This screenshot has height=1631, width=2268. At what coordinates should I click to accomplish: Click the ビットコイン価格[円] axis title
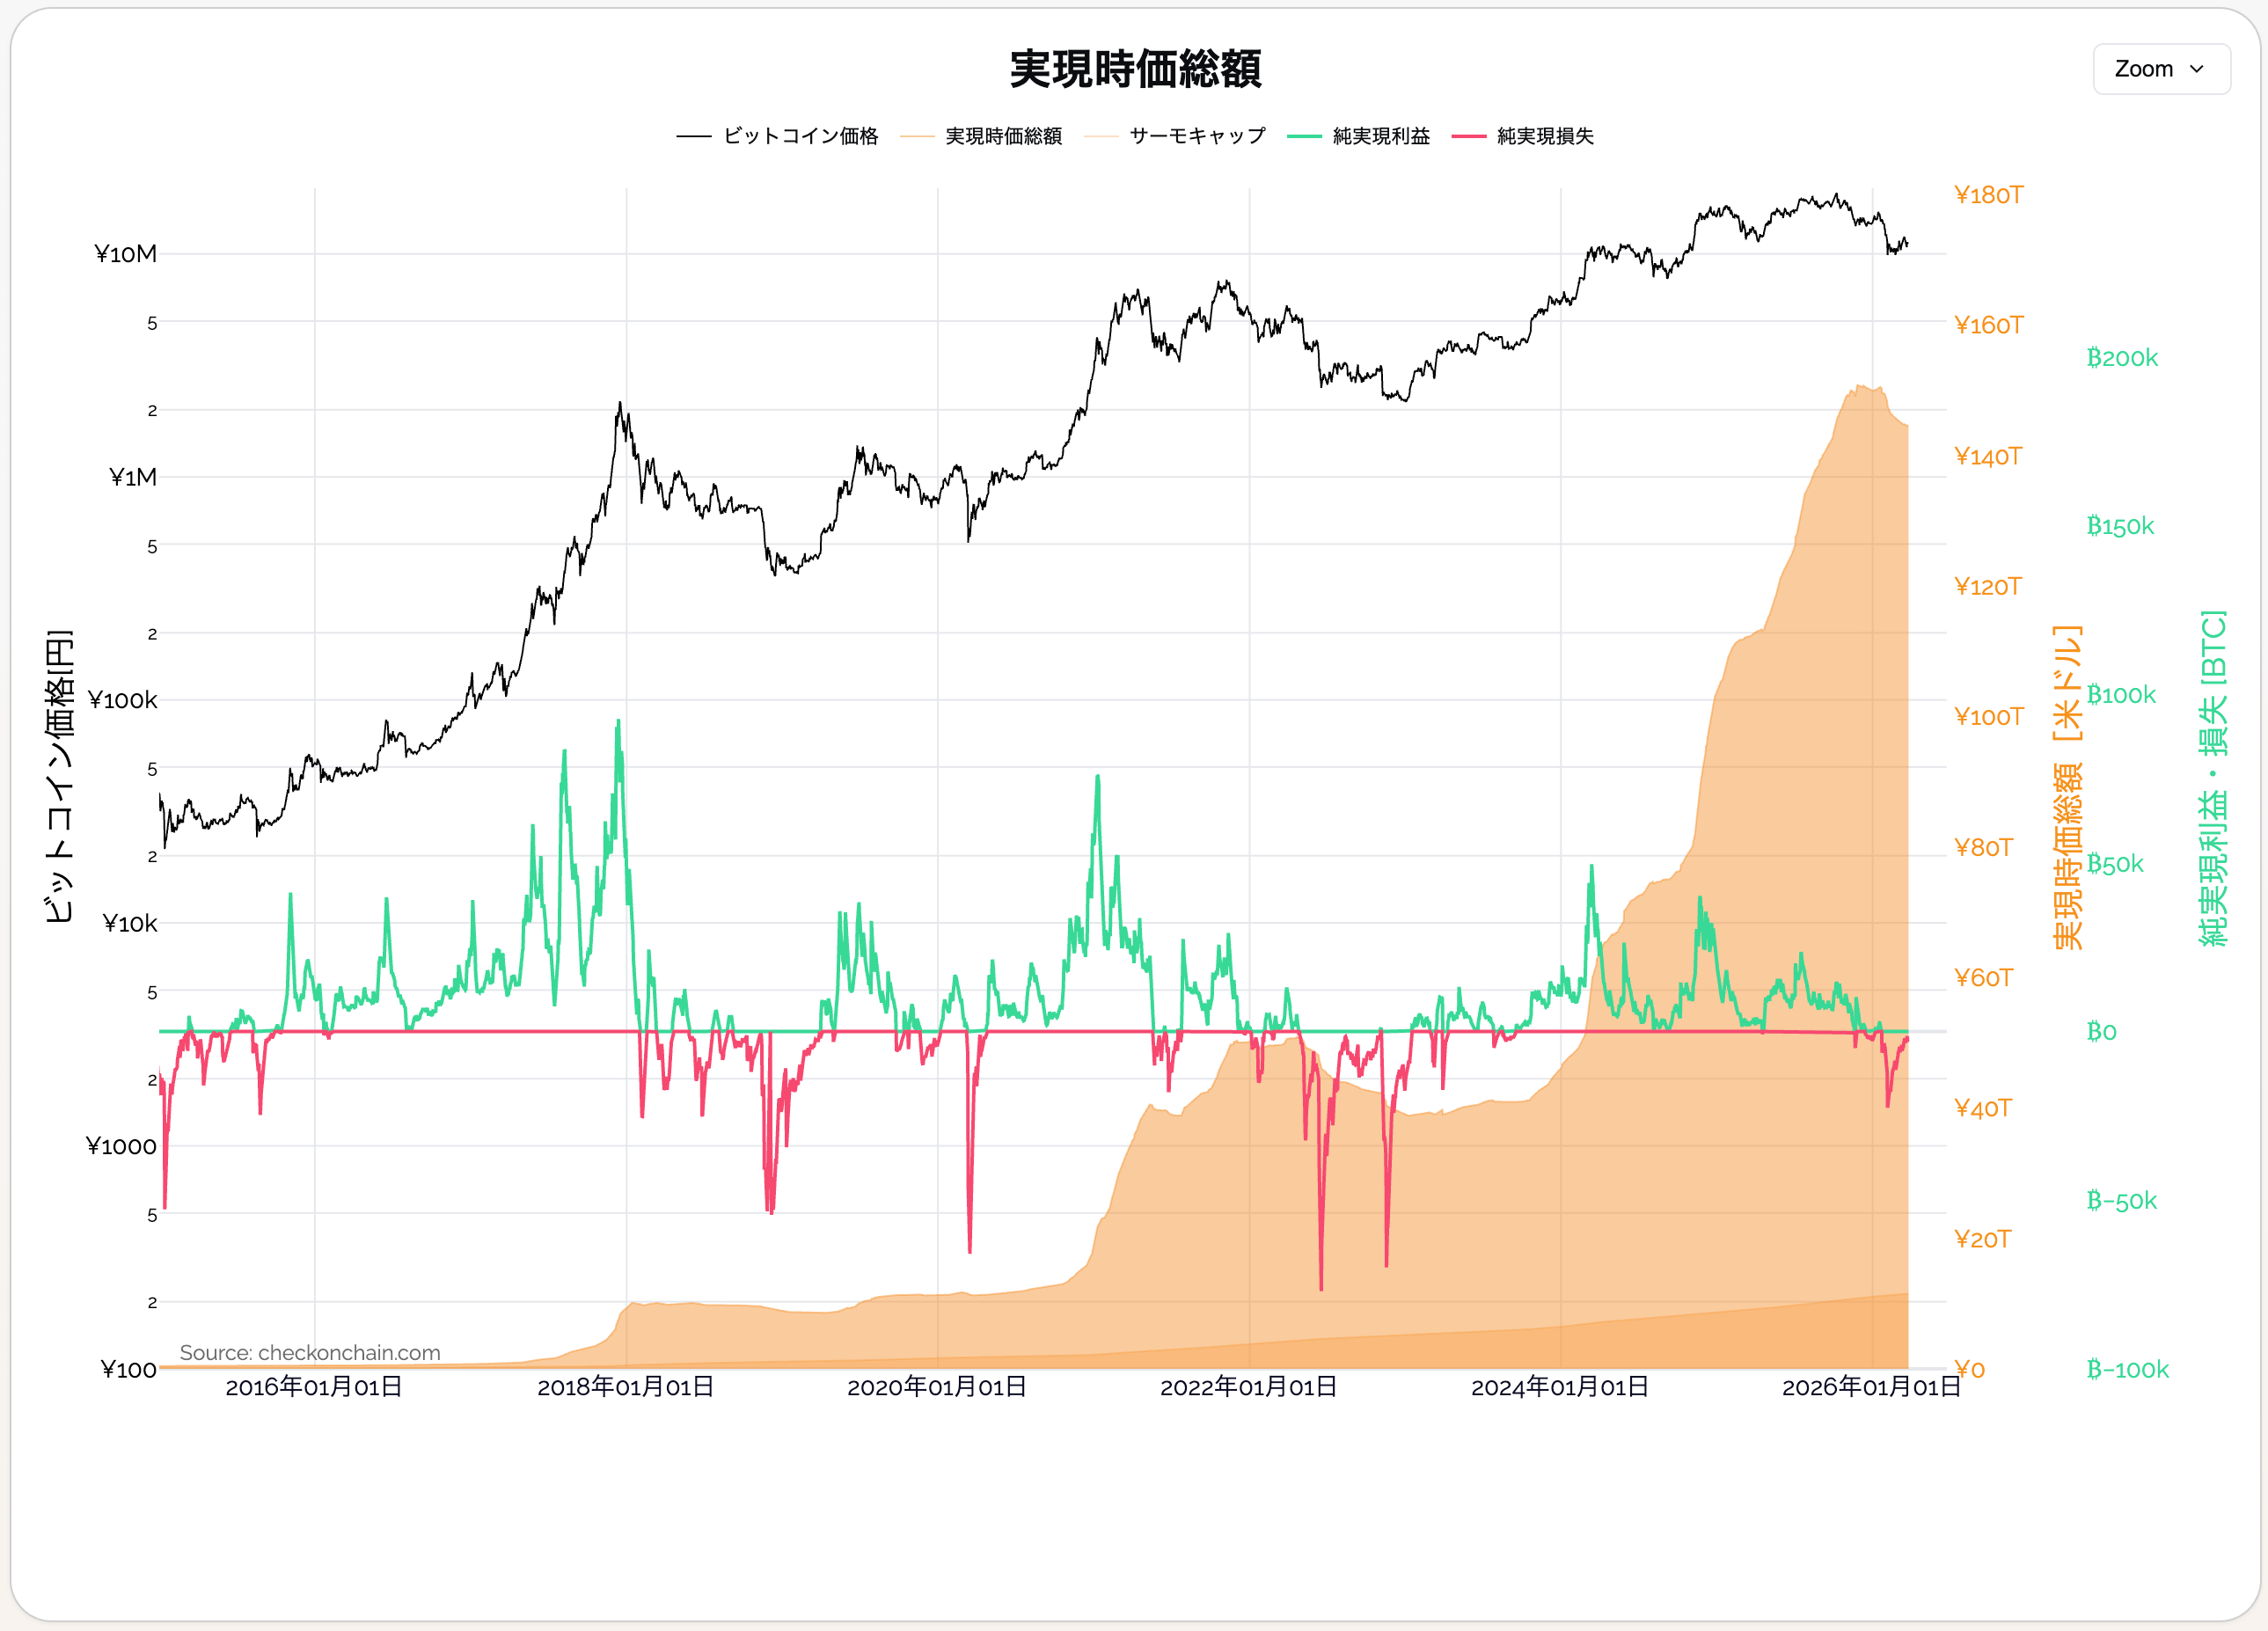pyautogui.click(x=60, y=775)
